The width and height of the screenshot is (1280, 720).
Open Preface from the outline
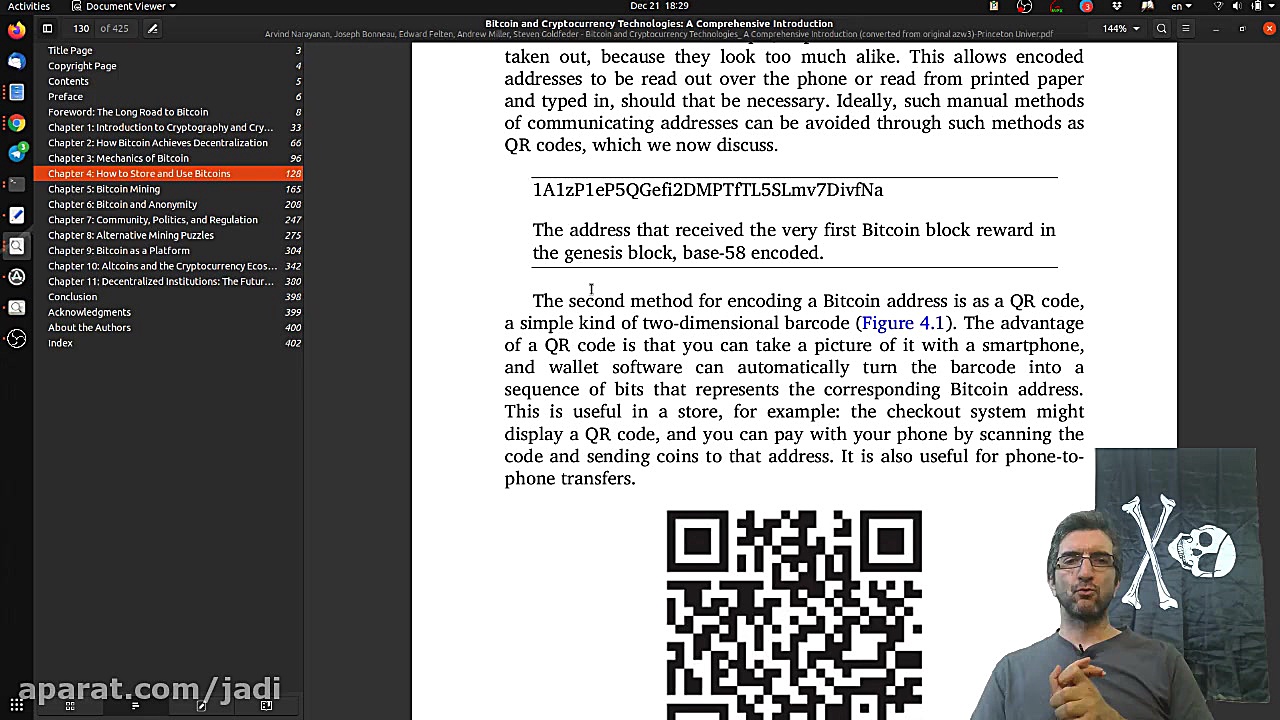[168, 97]
